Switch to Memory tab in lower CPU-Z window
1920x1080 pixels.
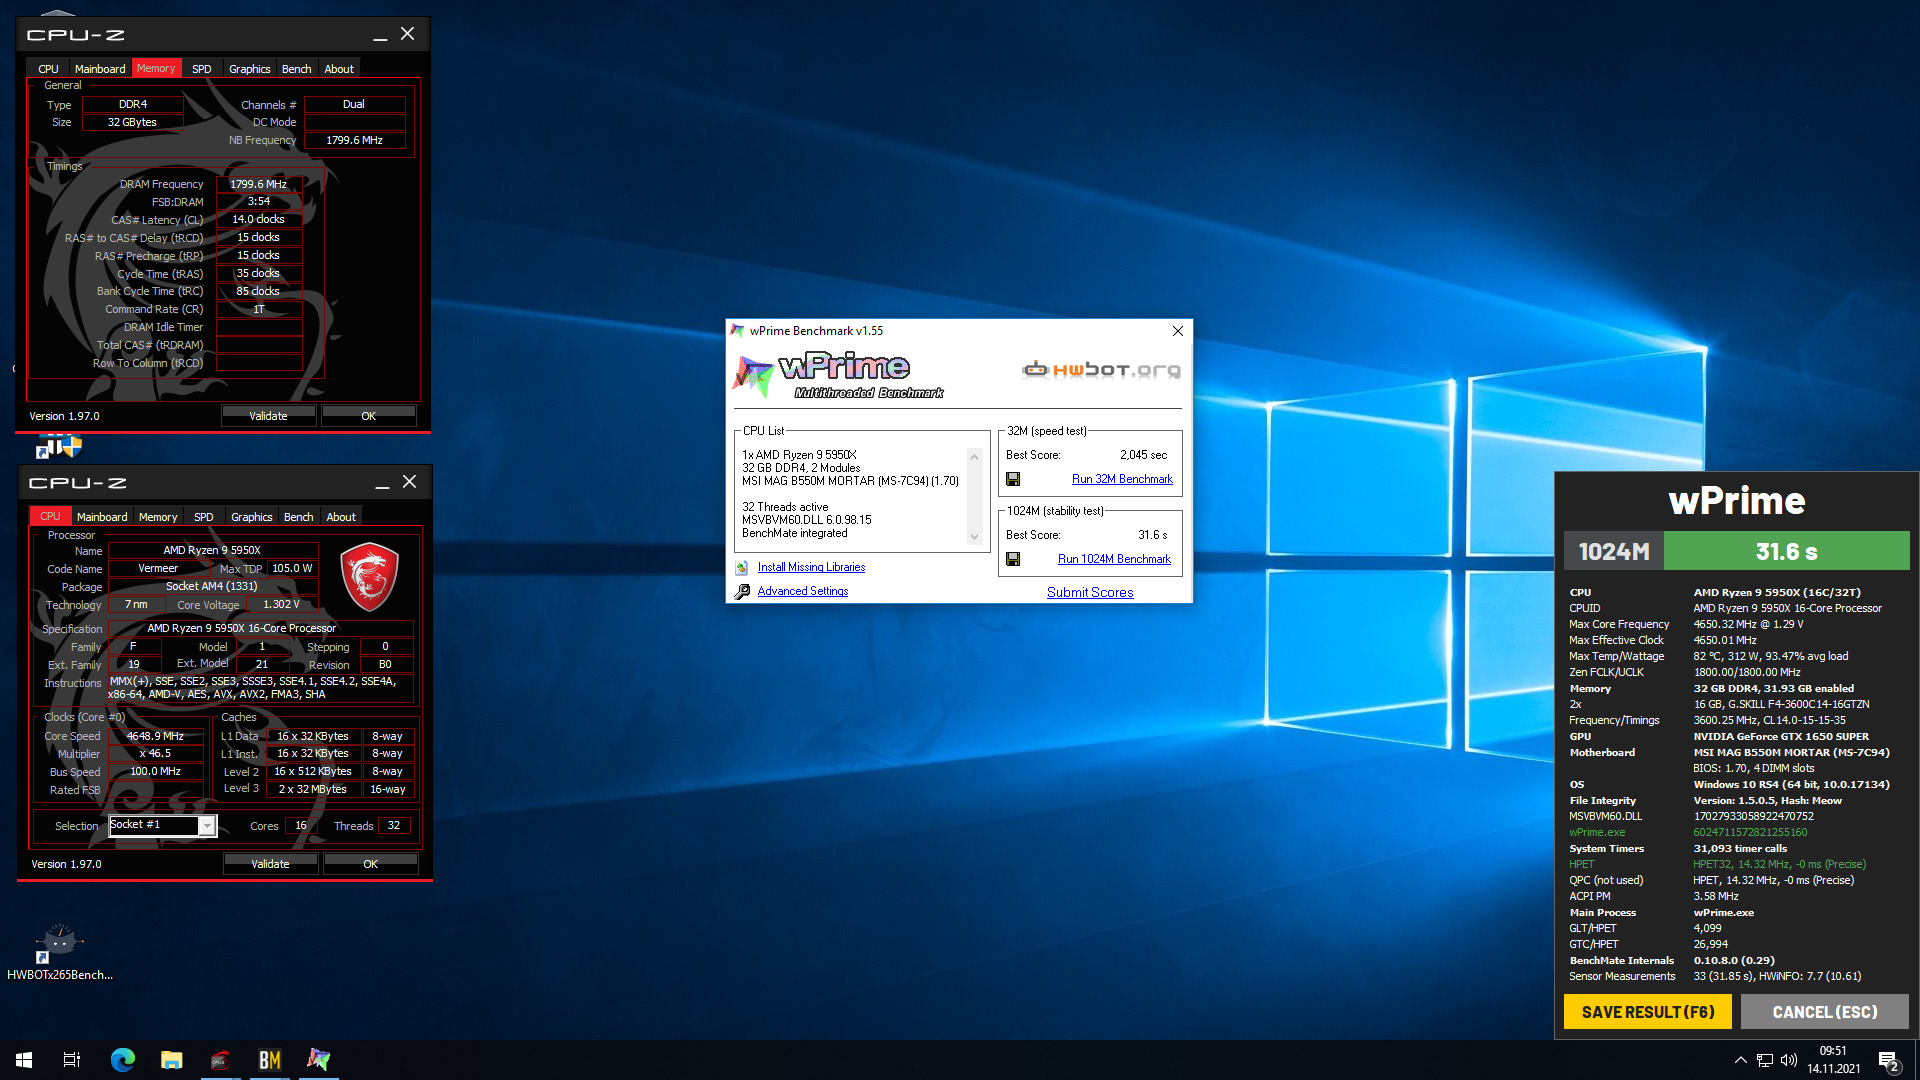(158, 517)
